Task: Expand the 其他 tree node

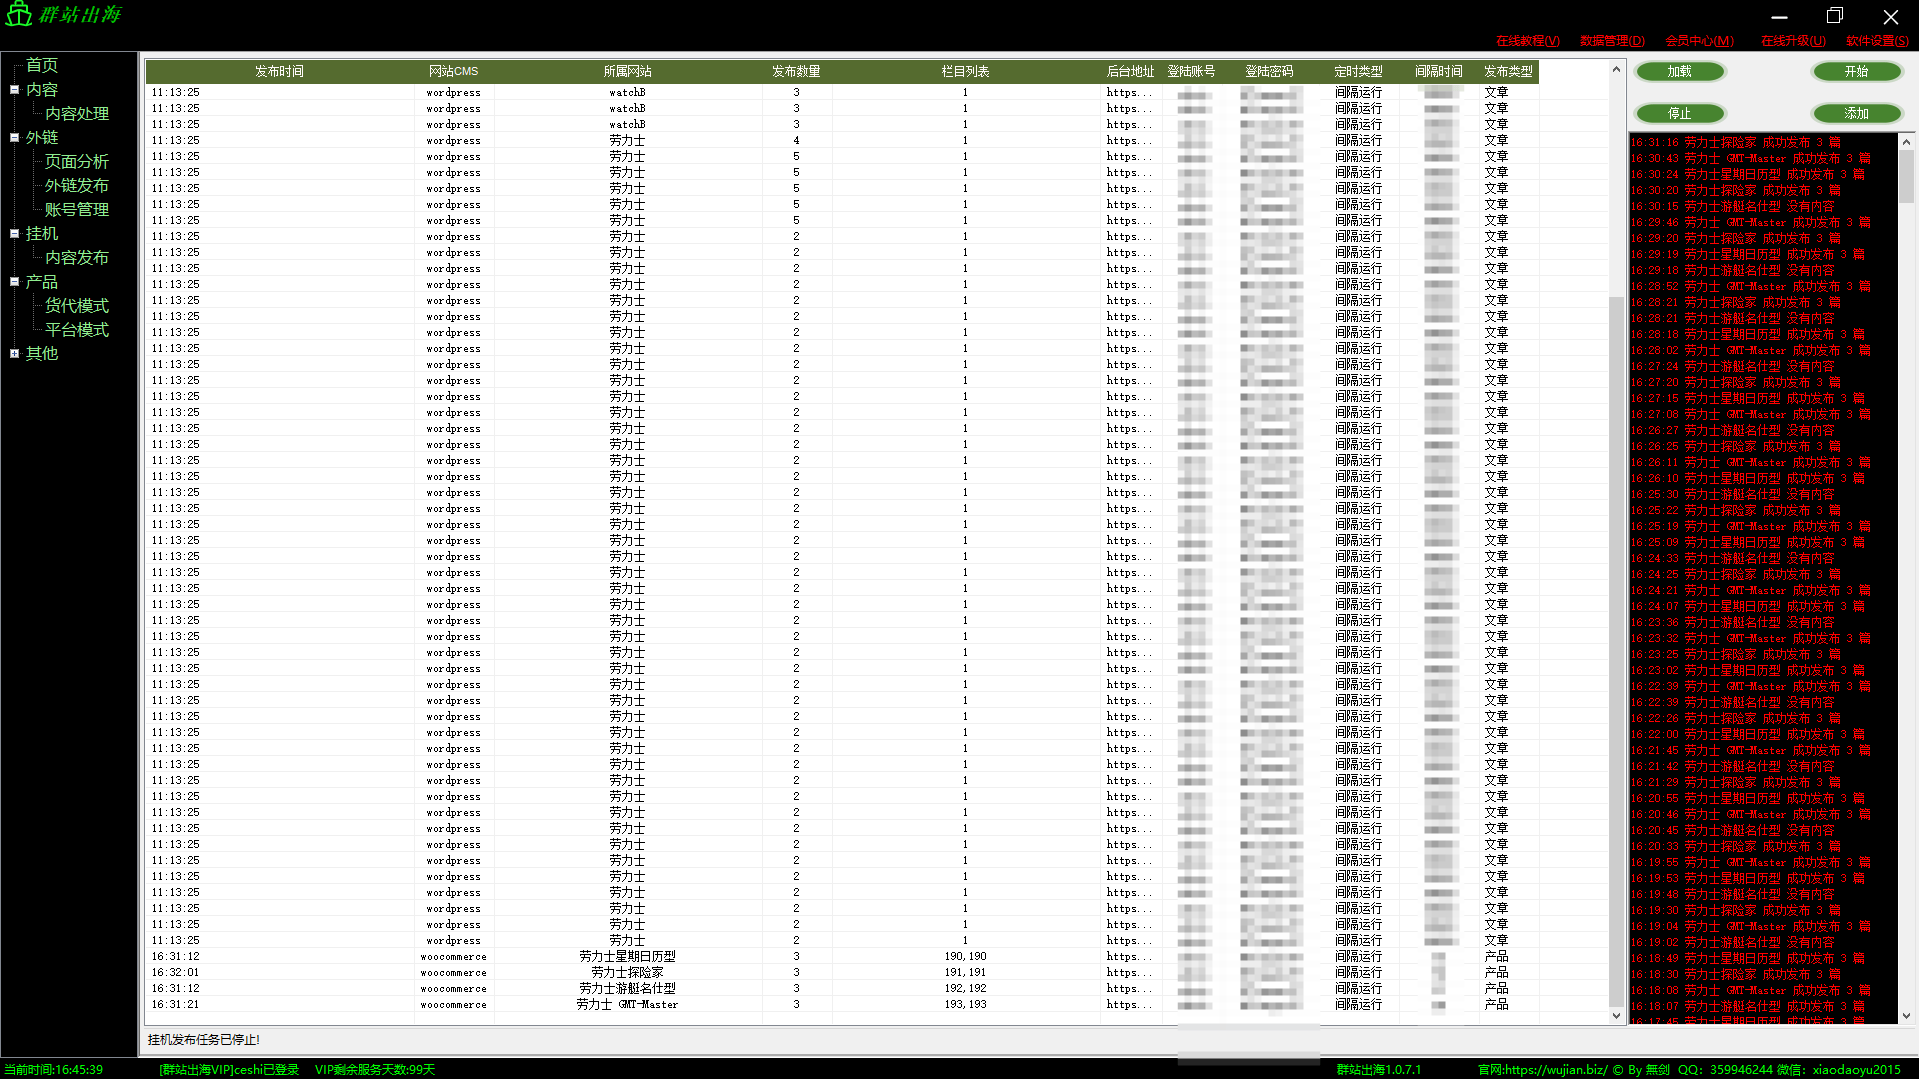Action: click(x=14, y=353)
